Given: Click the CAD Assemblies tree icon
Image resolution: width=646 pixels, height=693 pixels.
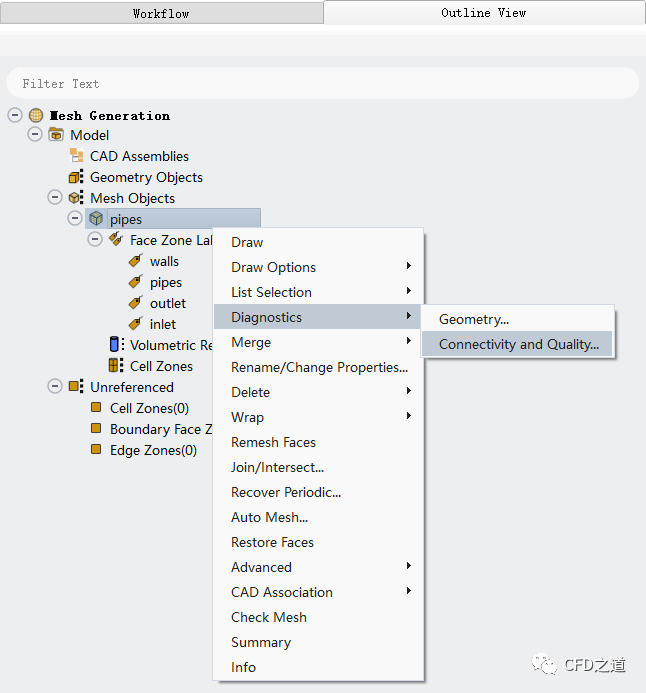Looking at the screenshot, I should coord(76,156).
